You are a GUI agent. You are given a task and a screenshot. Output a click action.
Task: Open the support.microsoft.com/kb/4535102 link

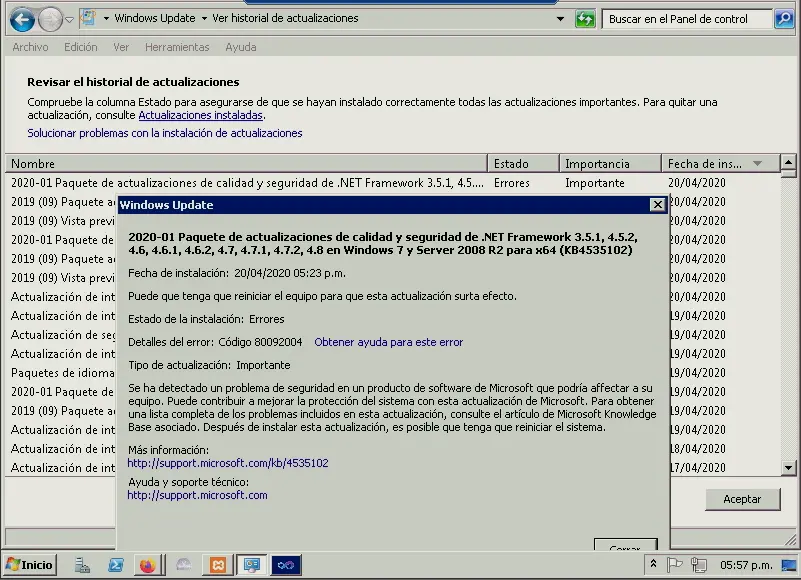tap(228, 463)
